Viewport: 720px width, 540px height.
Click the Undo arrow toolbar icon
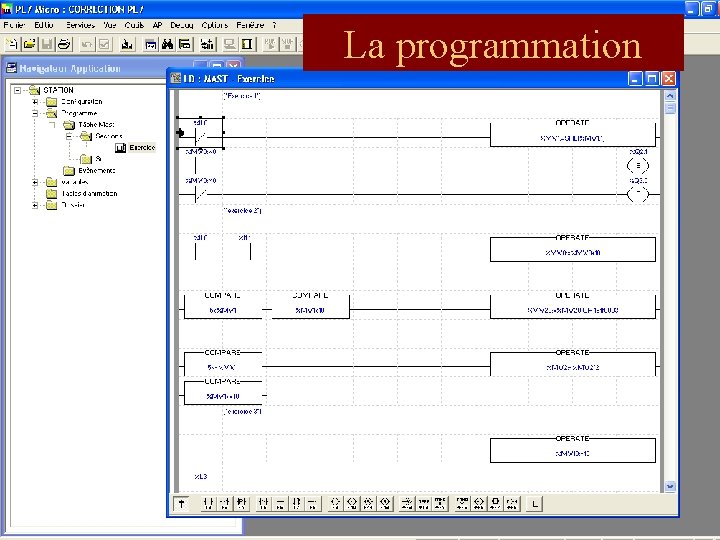click(x=86, y=44)
